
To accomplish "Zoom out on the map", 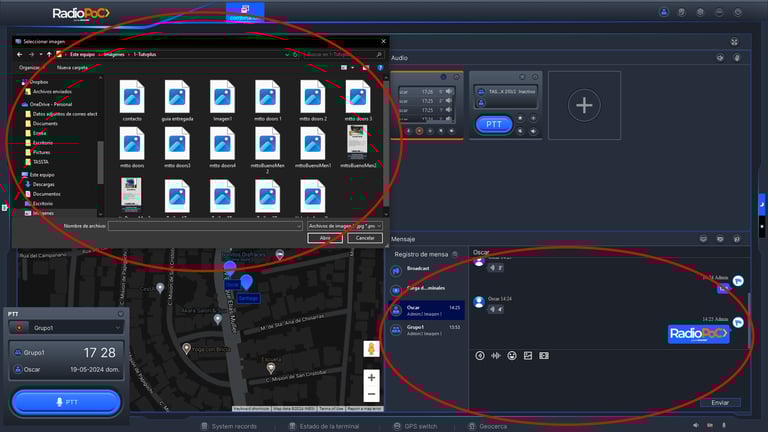I will coord(371,394).
